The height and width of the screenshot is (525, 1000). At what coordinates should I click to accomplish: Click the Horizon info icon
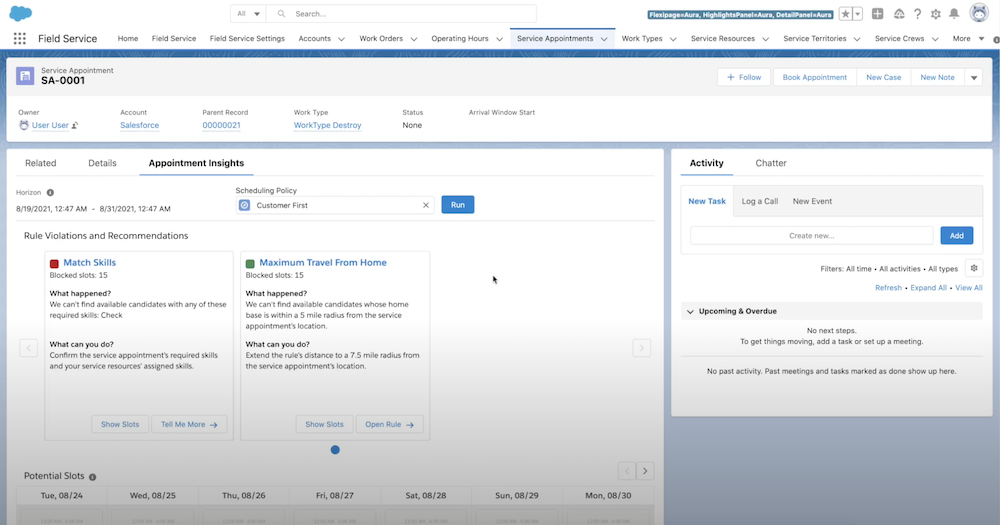pos(50,192)
